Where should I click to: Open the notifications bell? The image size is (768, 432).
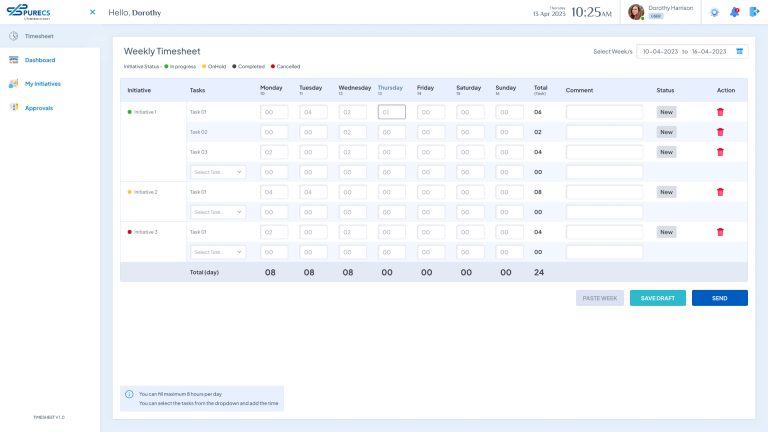point(734,12)
